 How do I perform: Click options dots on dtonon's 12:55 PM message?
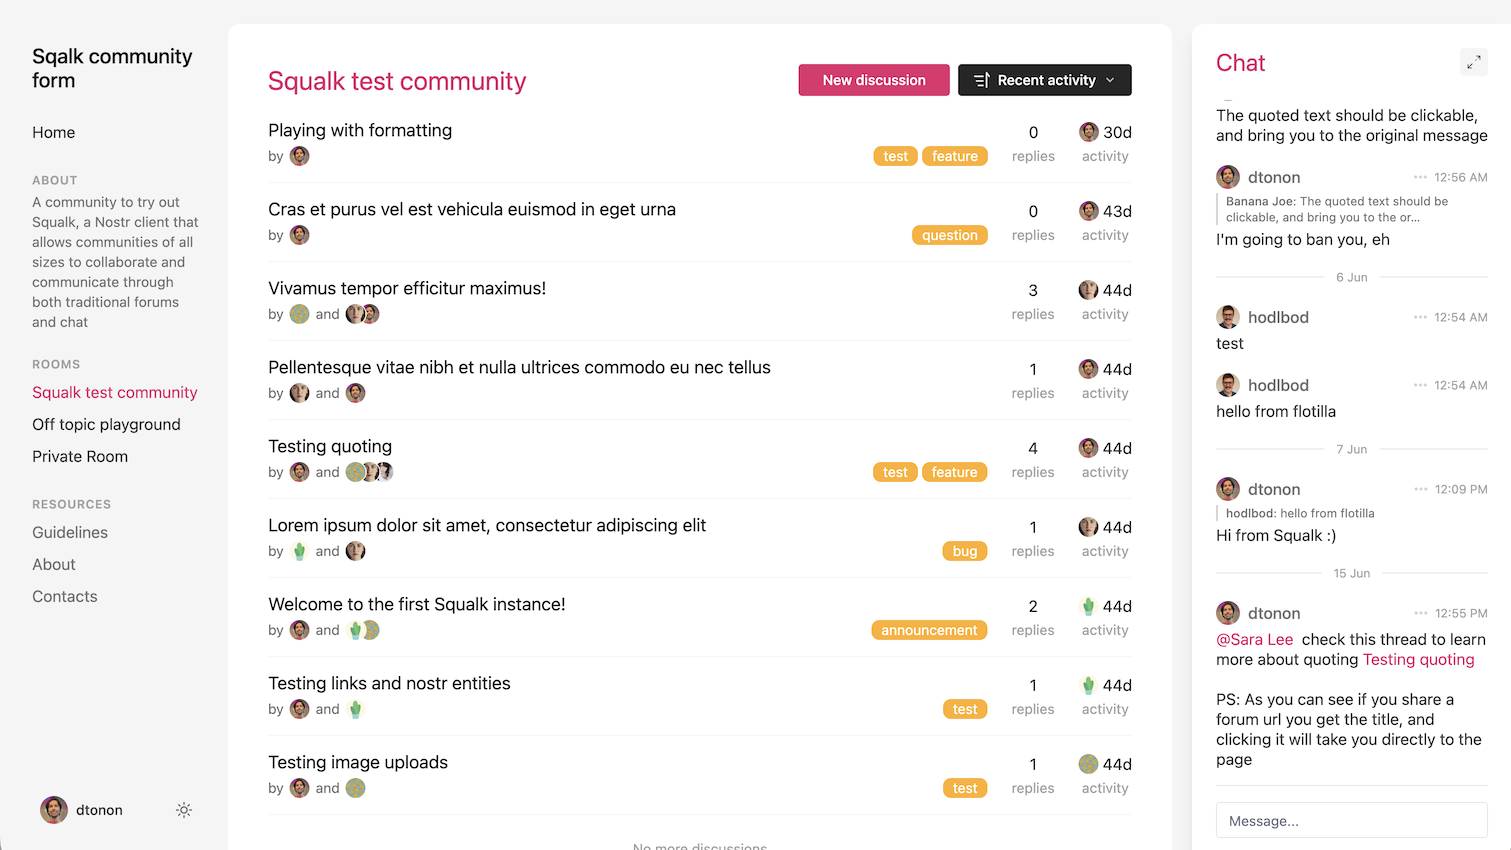point(1420,613)
